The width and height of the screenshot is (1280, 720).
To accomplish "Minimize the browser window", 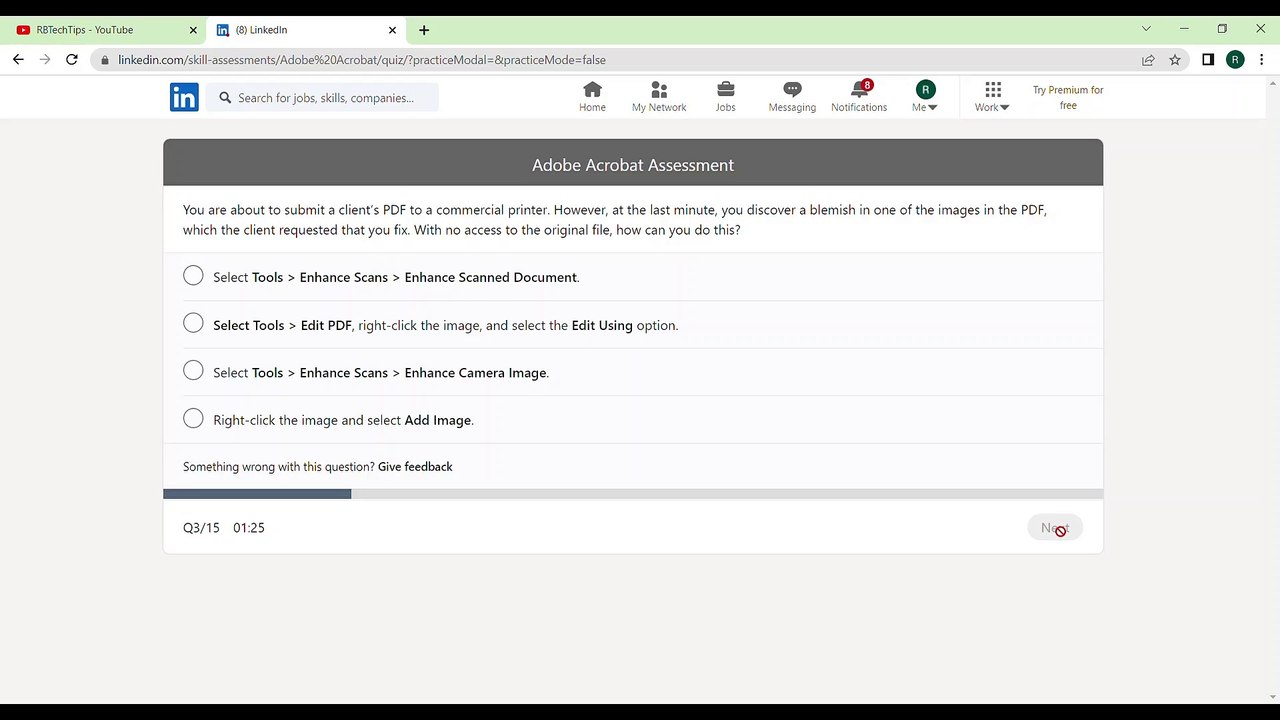I will click(1184, 29).
